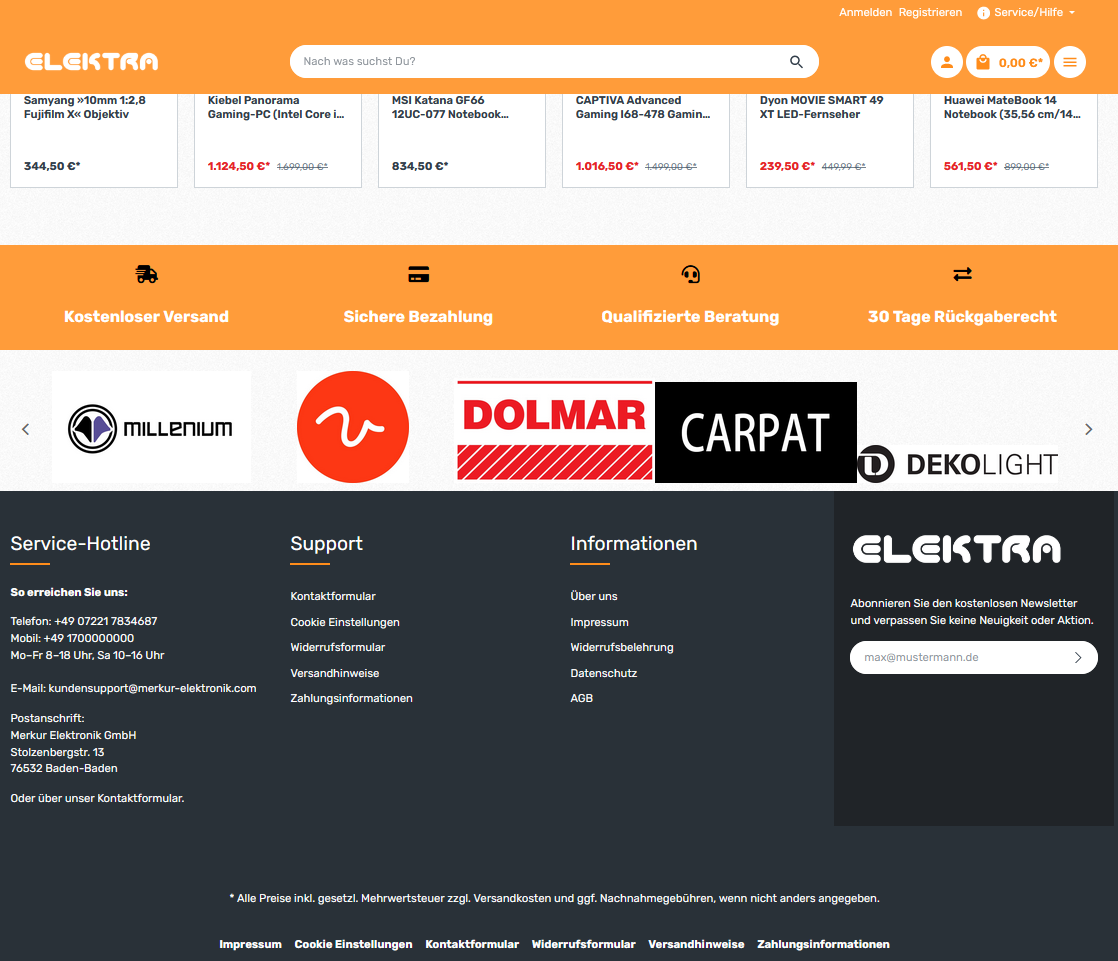Click Qualifizierte Beratung text
This screenshot has height=961, width=1118.
coord(690,317)
